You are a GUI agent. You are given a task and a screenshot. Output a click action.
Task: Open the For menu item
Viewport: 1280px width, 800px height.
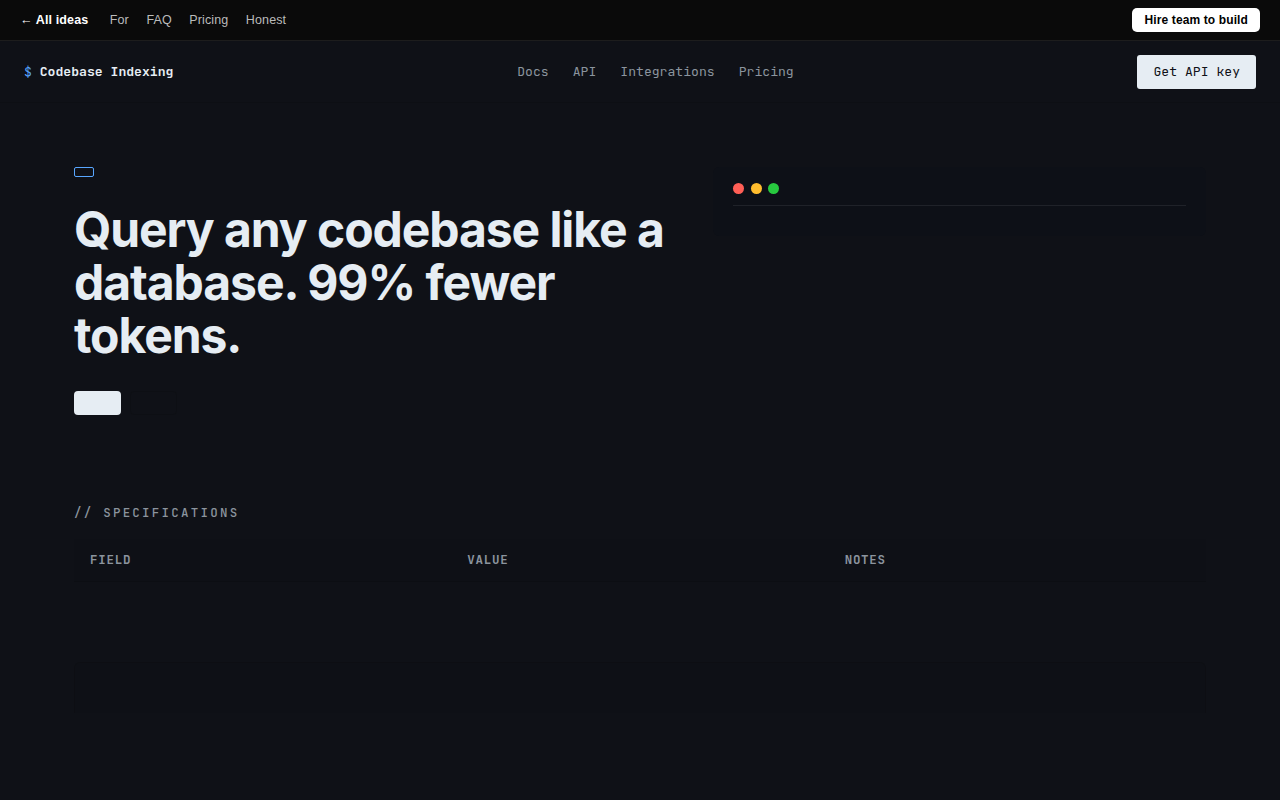119,20
